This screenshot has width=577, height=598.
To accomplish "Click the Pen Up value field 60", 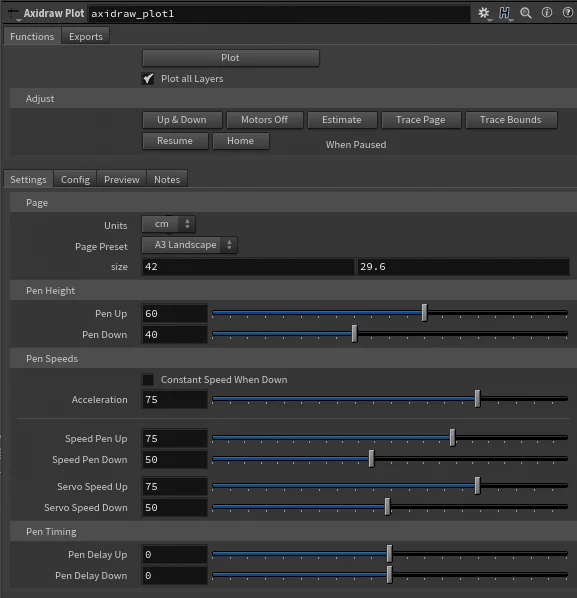I will coord(175,313).
